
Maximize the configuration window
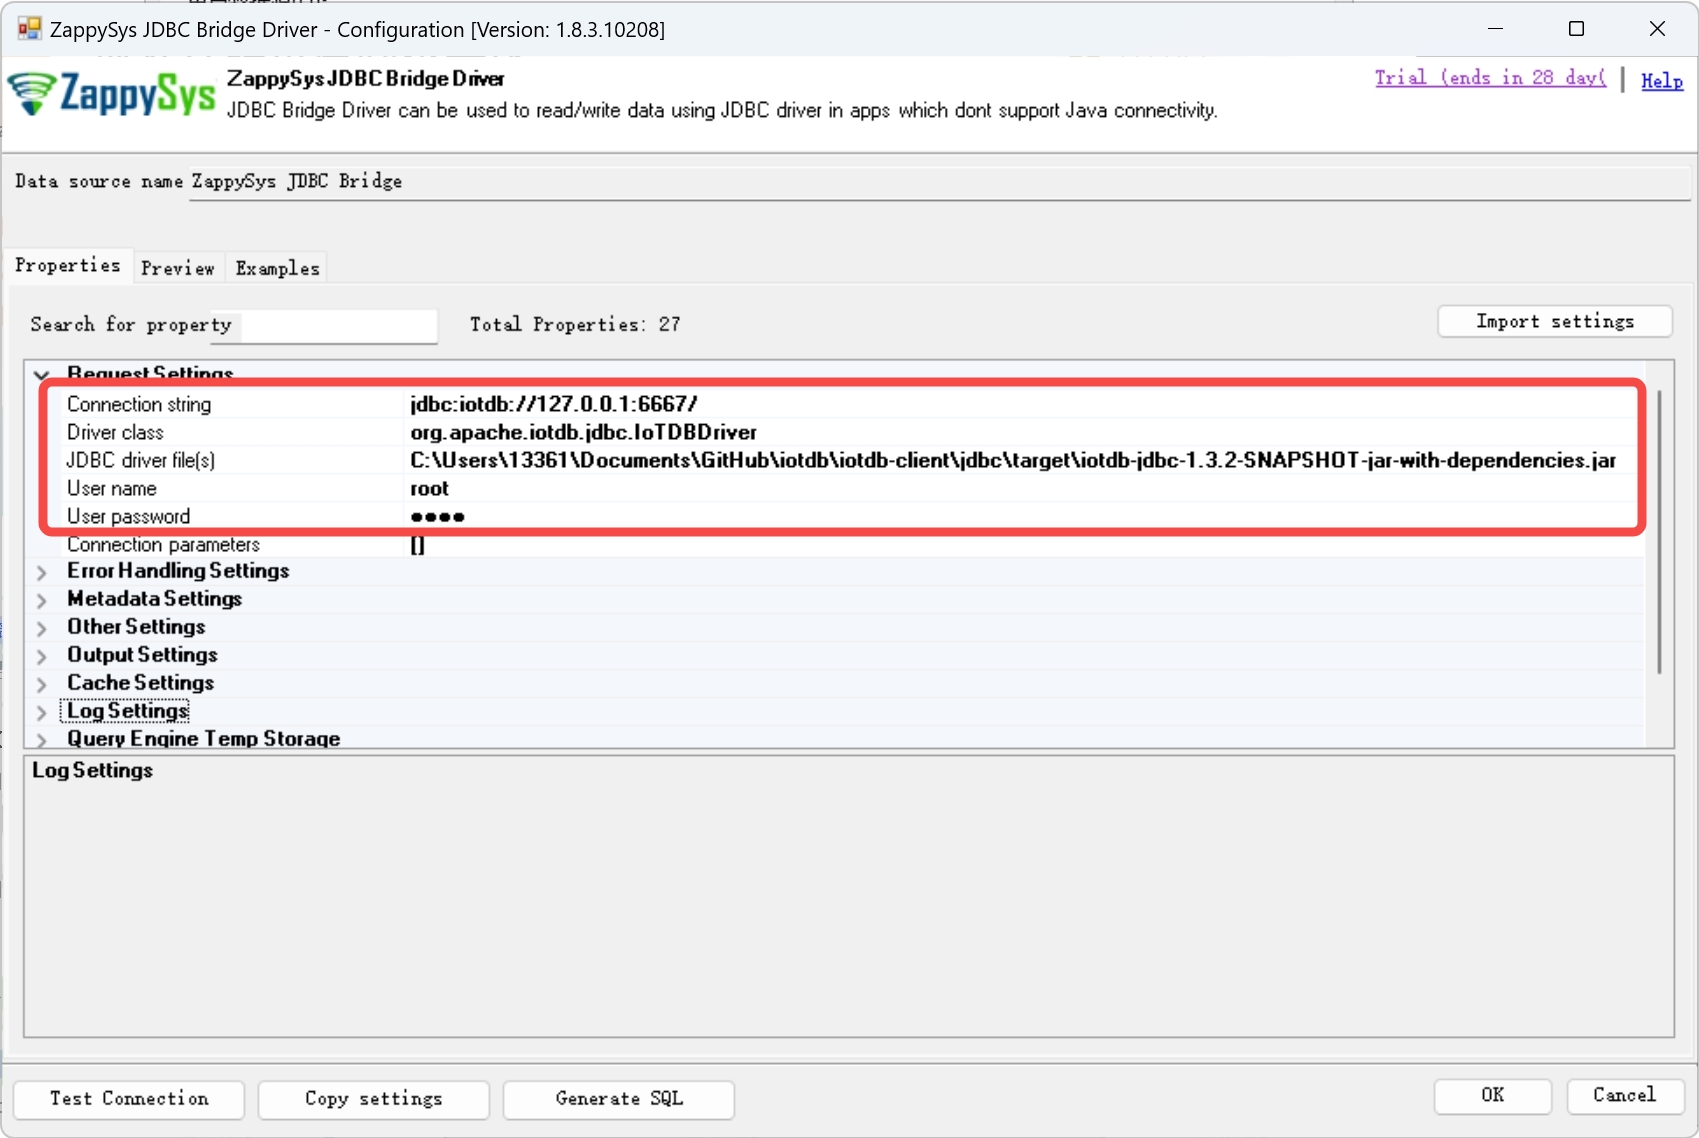1576,29
